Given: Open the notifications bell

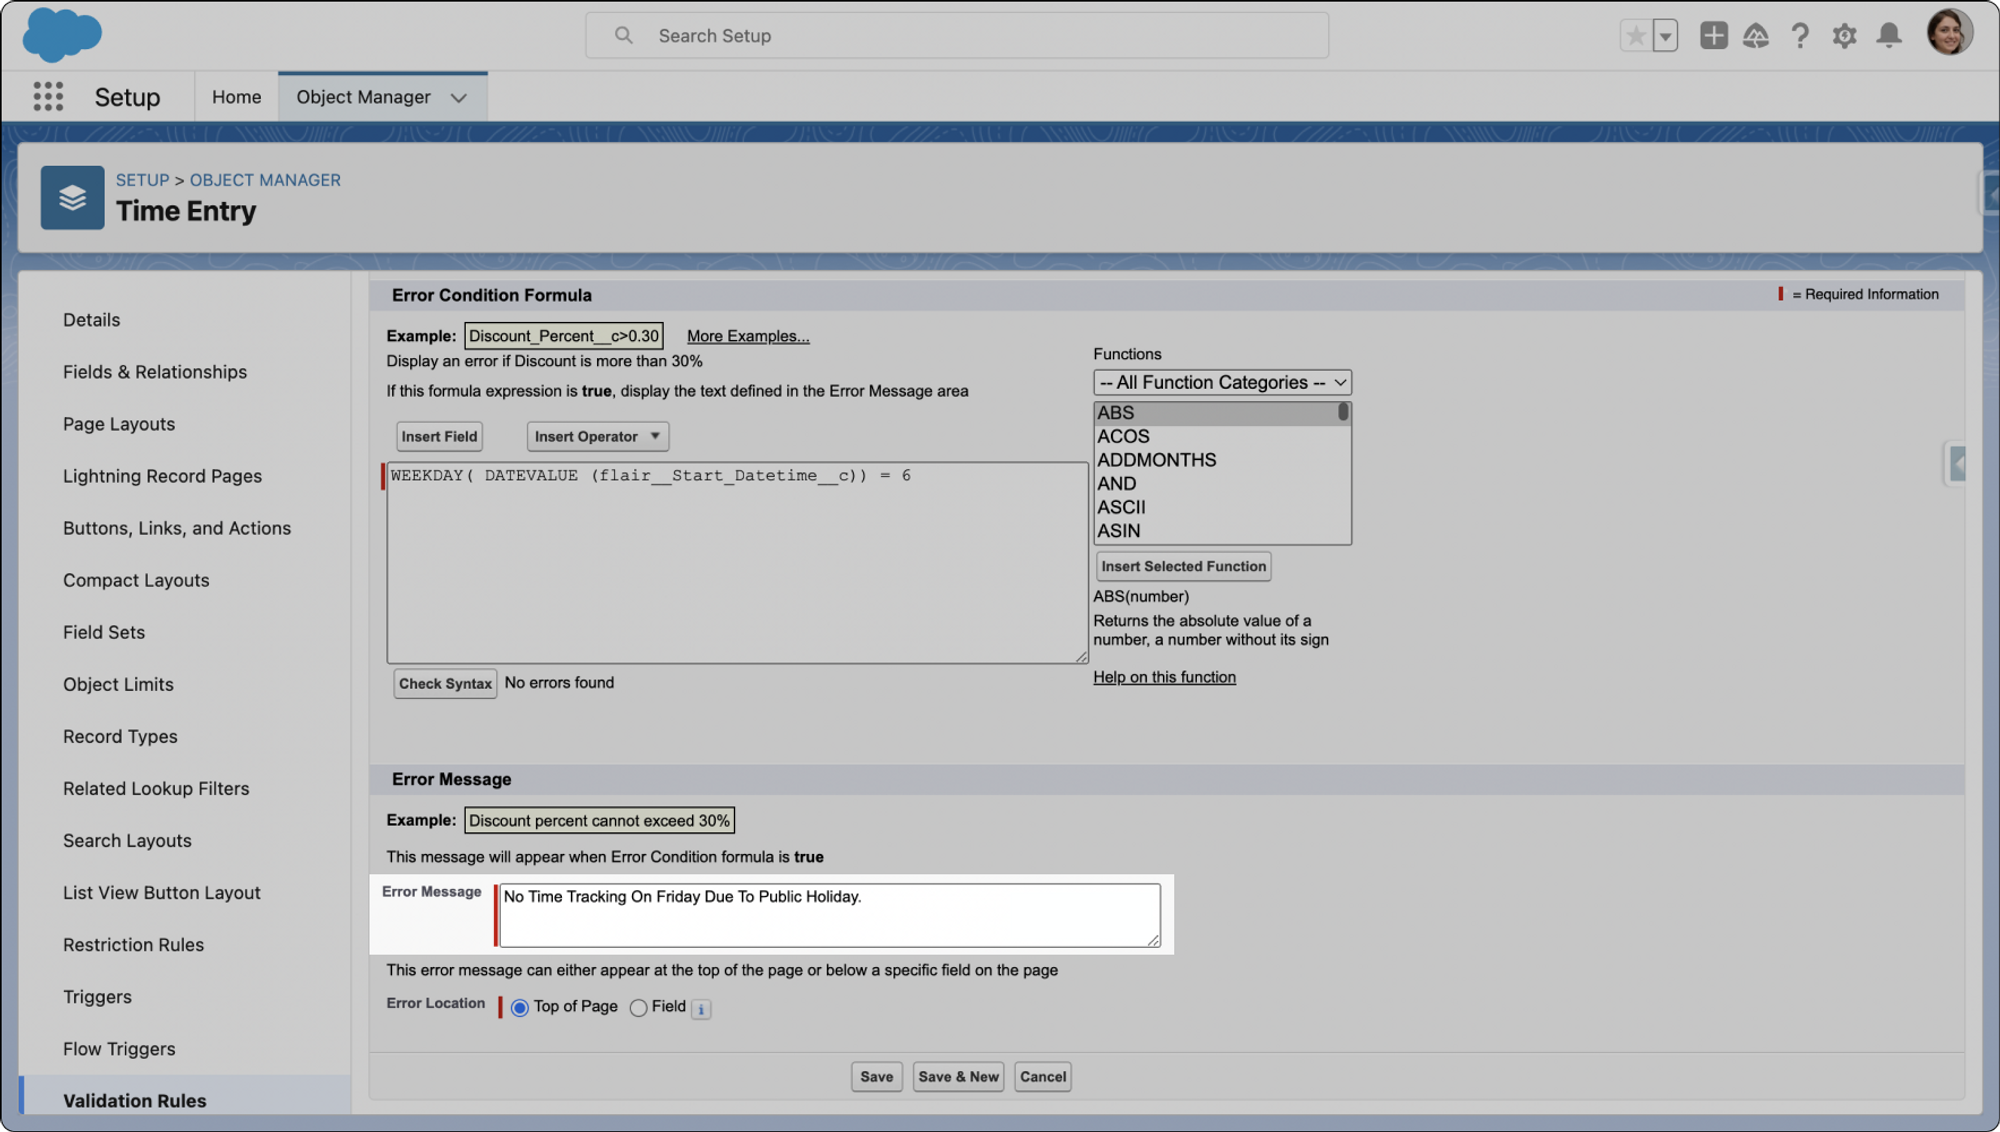Looking at the screenshot, I should tap(1889, 36).
